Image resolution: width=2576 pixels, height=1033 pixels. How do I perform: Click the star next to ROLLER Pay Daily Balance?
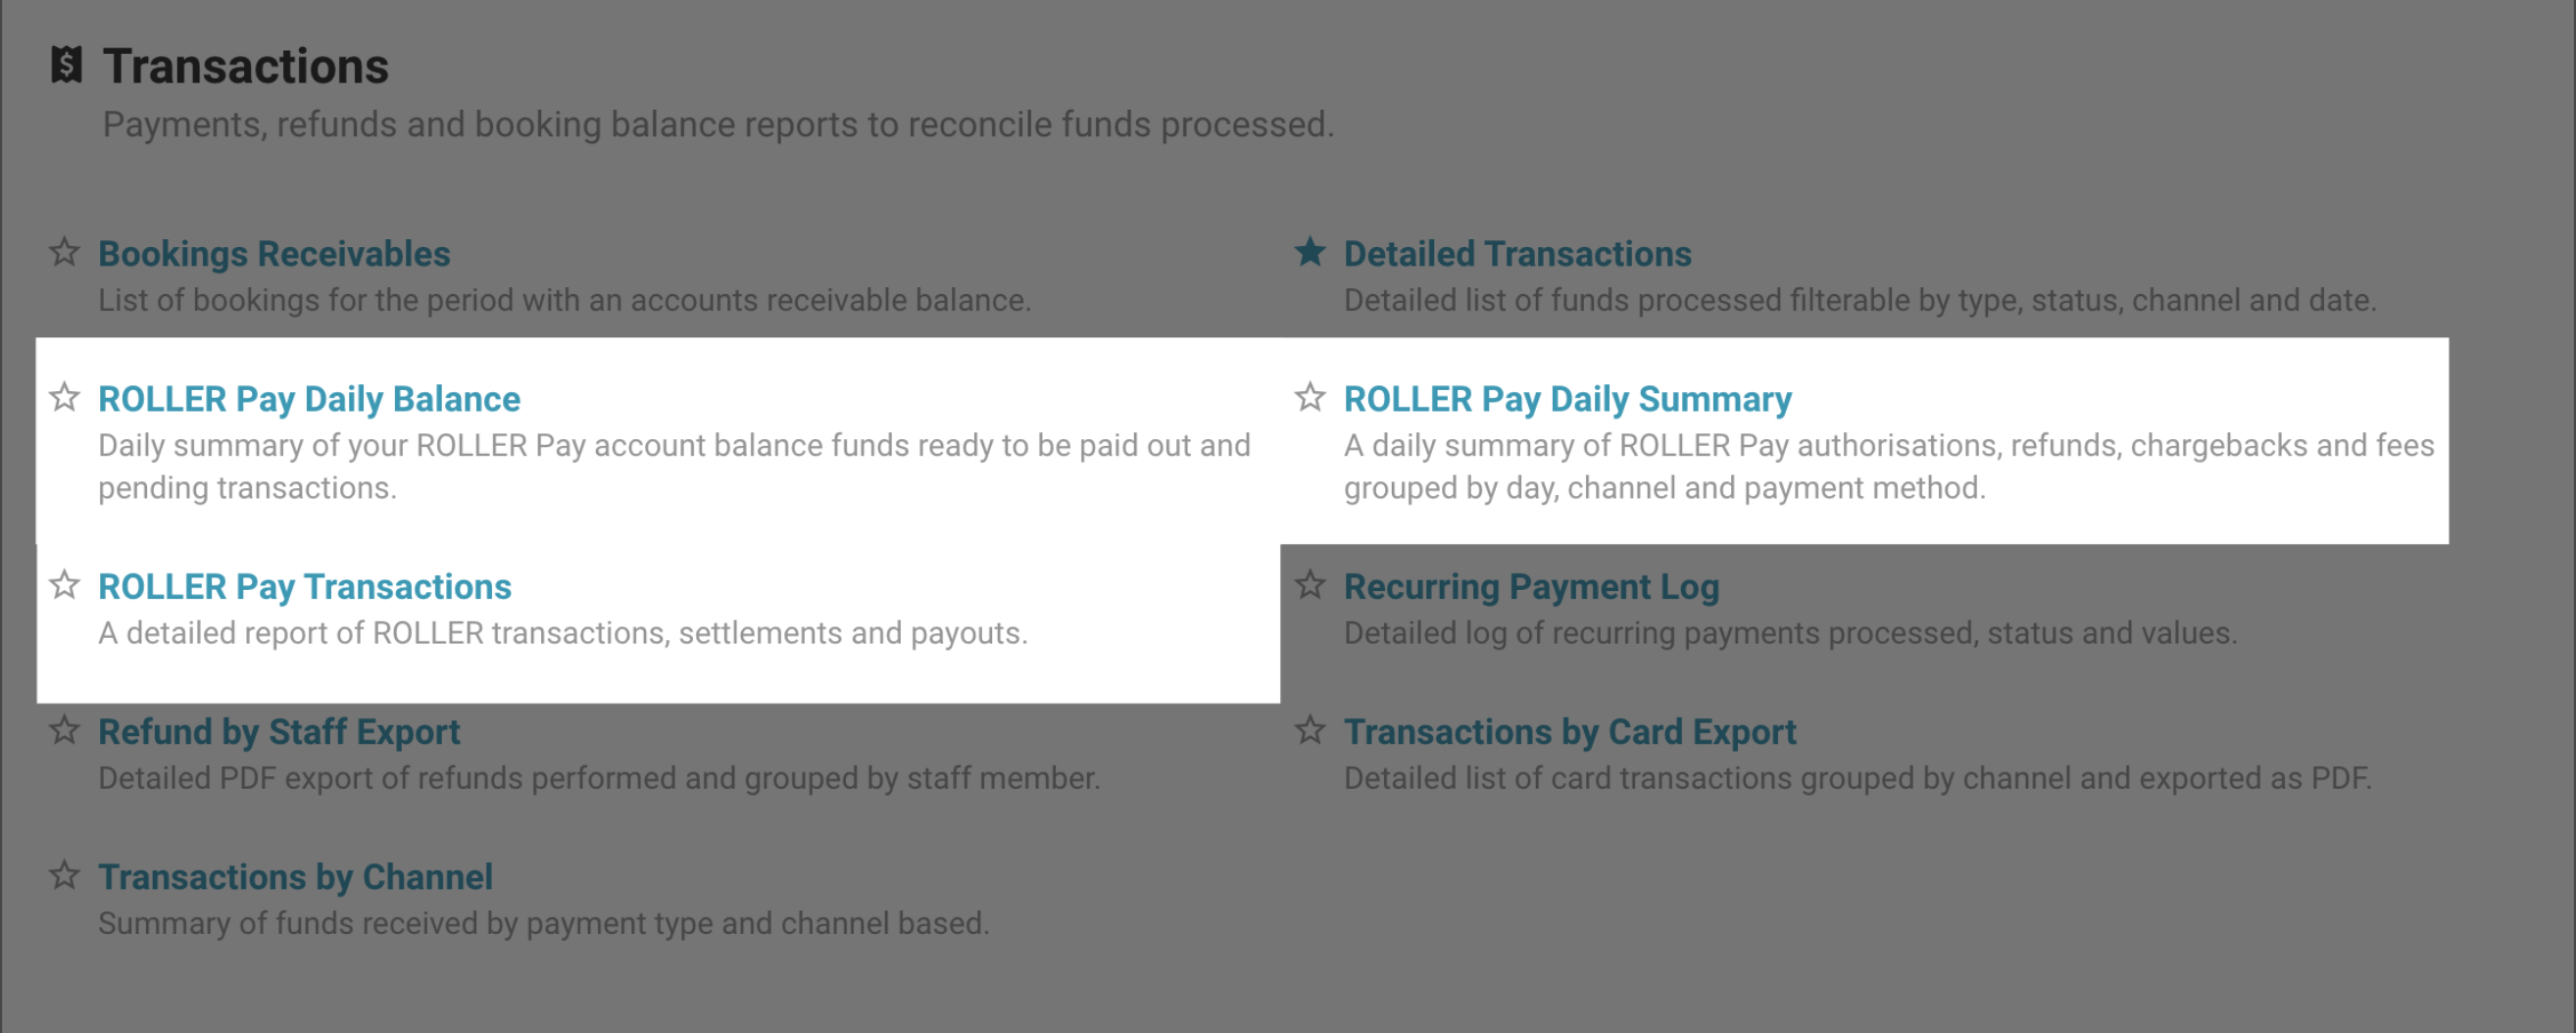65,399
